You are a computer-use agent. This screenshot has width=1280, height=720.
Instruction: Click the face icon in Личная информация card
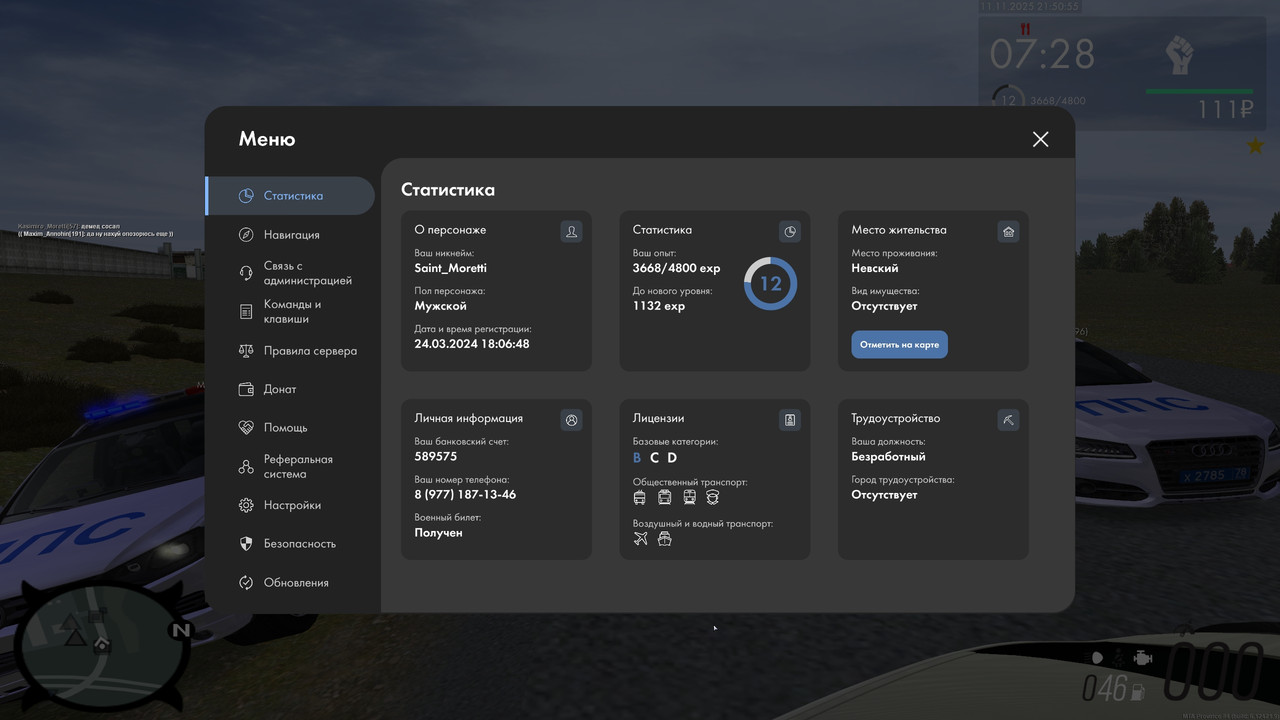coord(571,420)
